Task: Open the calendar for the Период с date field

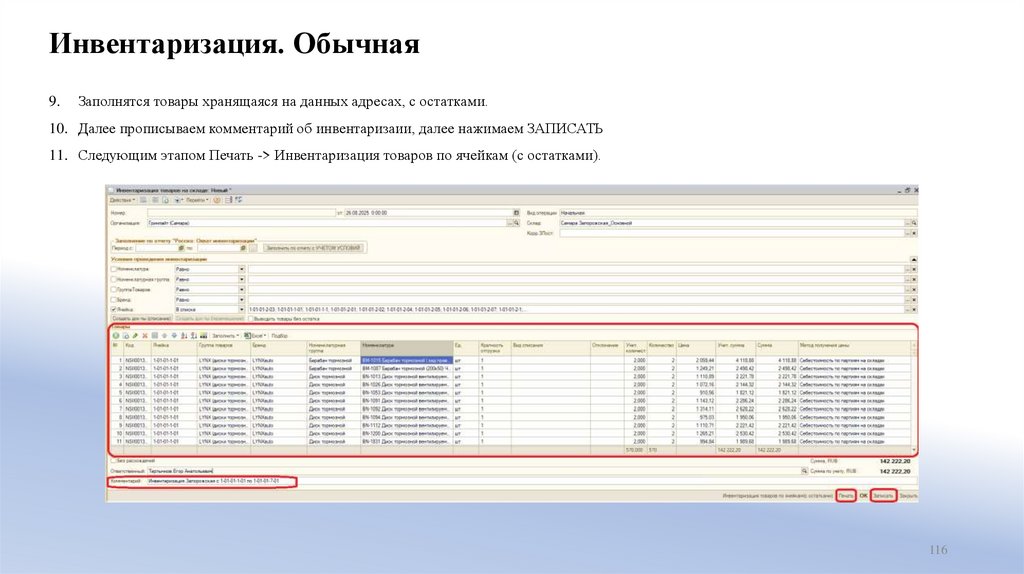Action: pos(181,248)
